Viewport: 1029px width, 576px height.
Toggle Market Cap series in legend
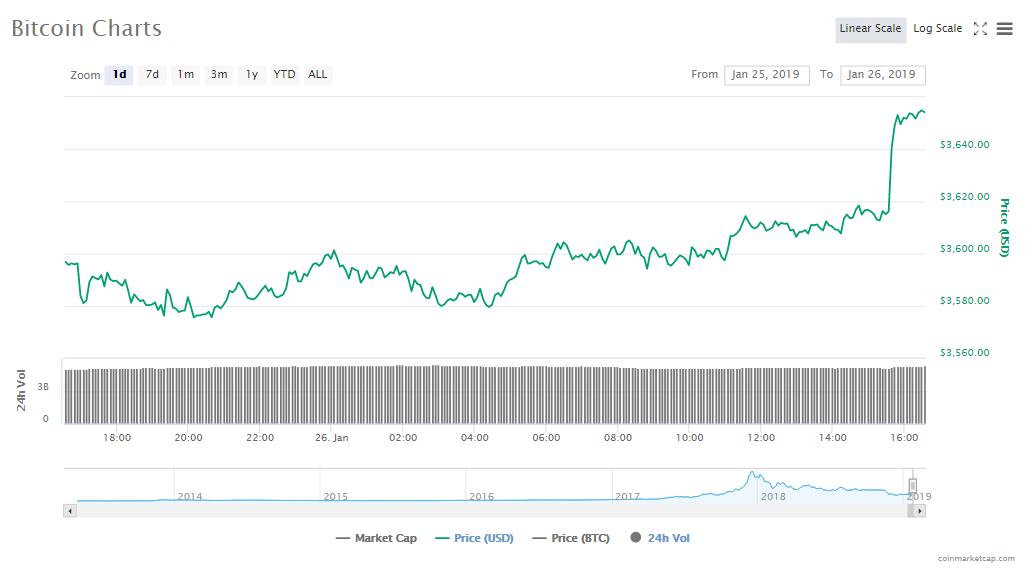pyautogui.click(x=376, y=538)
